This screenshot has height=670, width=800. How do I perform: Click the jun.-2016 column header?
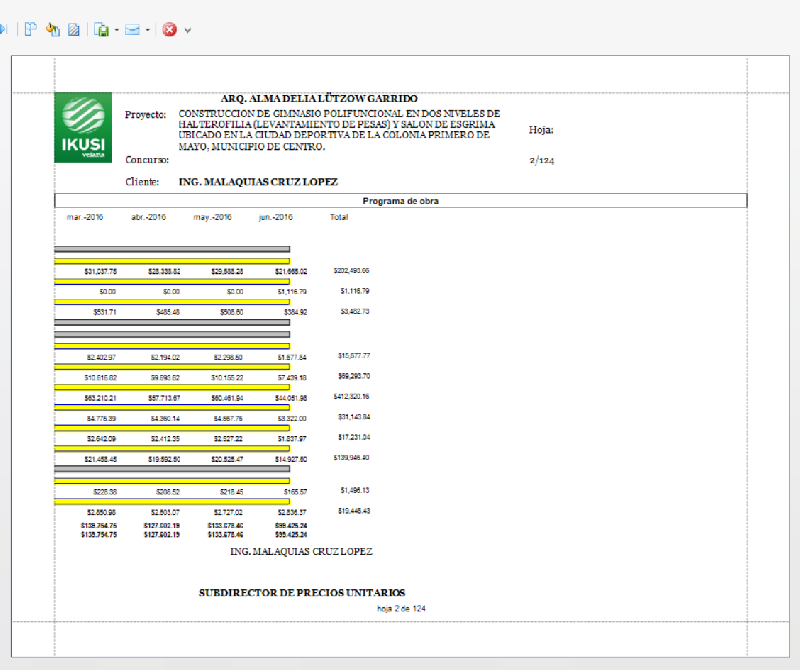pyautogui.click(x=275, y=217)
